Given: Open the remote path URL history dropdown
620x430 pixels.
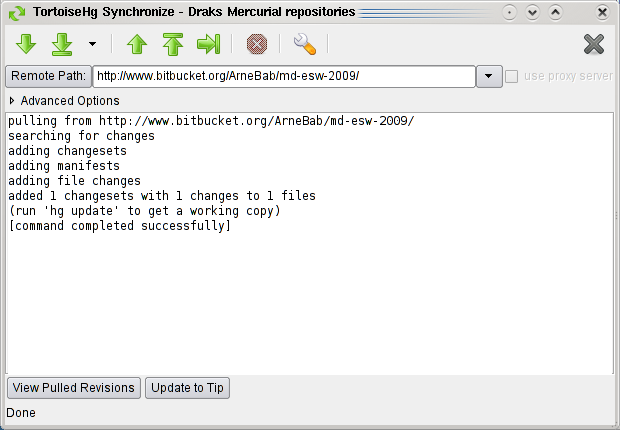Looking at the screenshot, I should tap(489, 77).
